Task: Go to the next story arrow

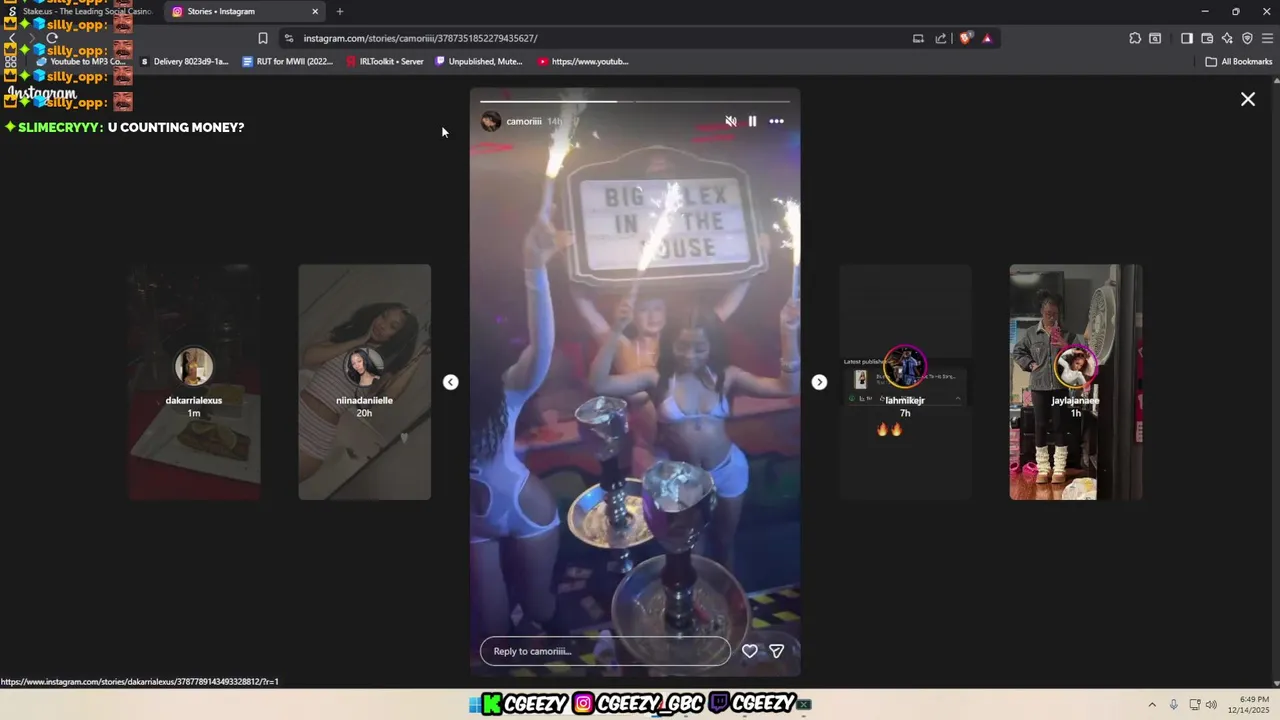Action: click(819, 382)
